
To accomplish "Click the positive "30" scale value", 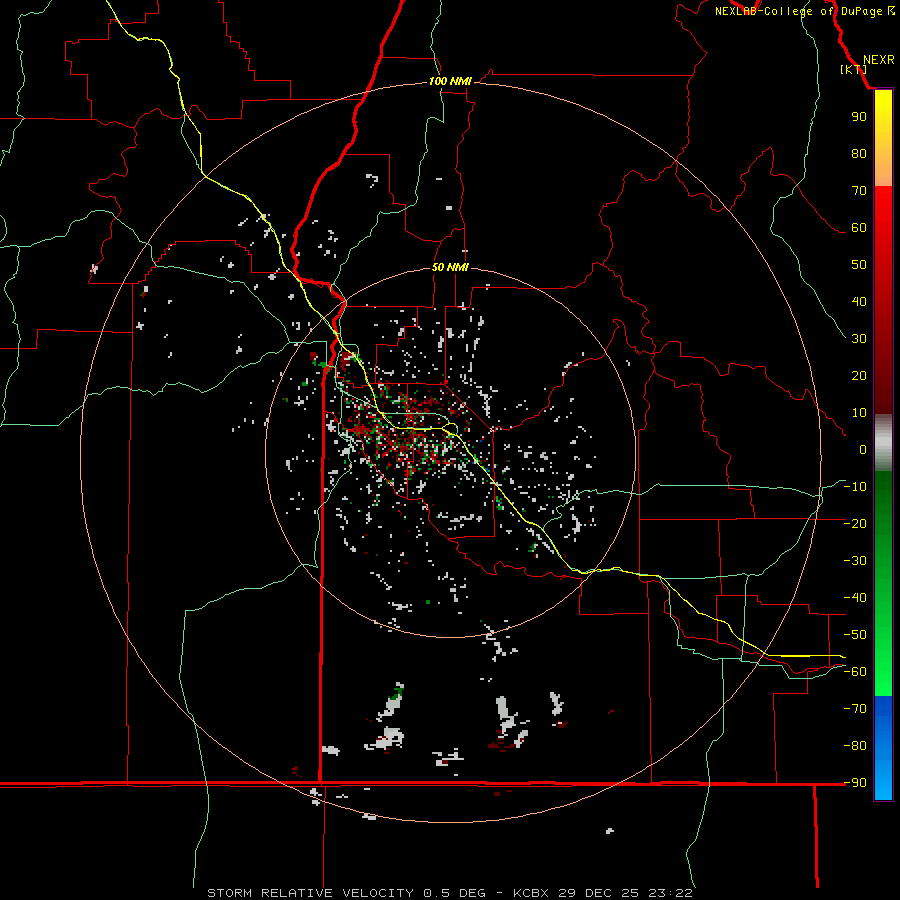I will point(859,339).
